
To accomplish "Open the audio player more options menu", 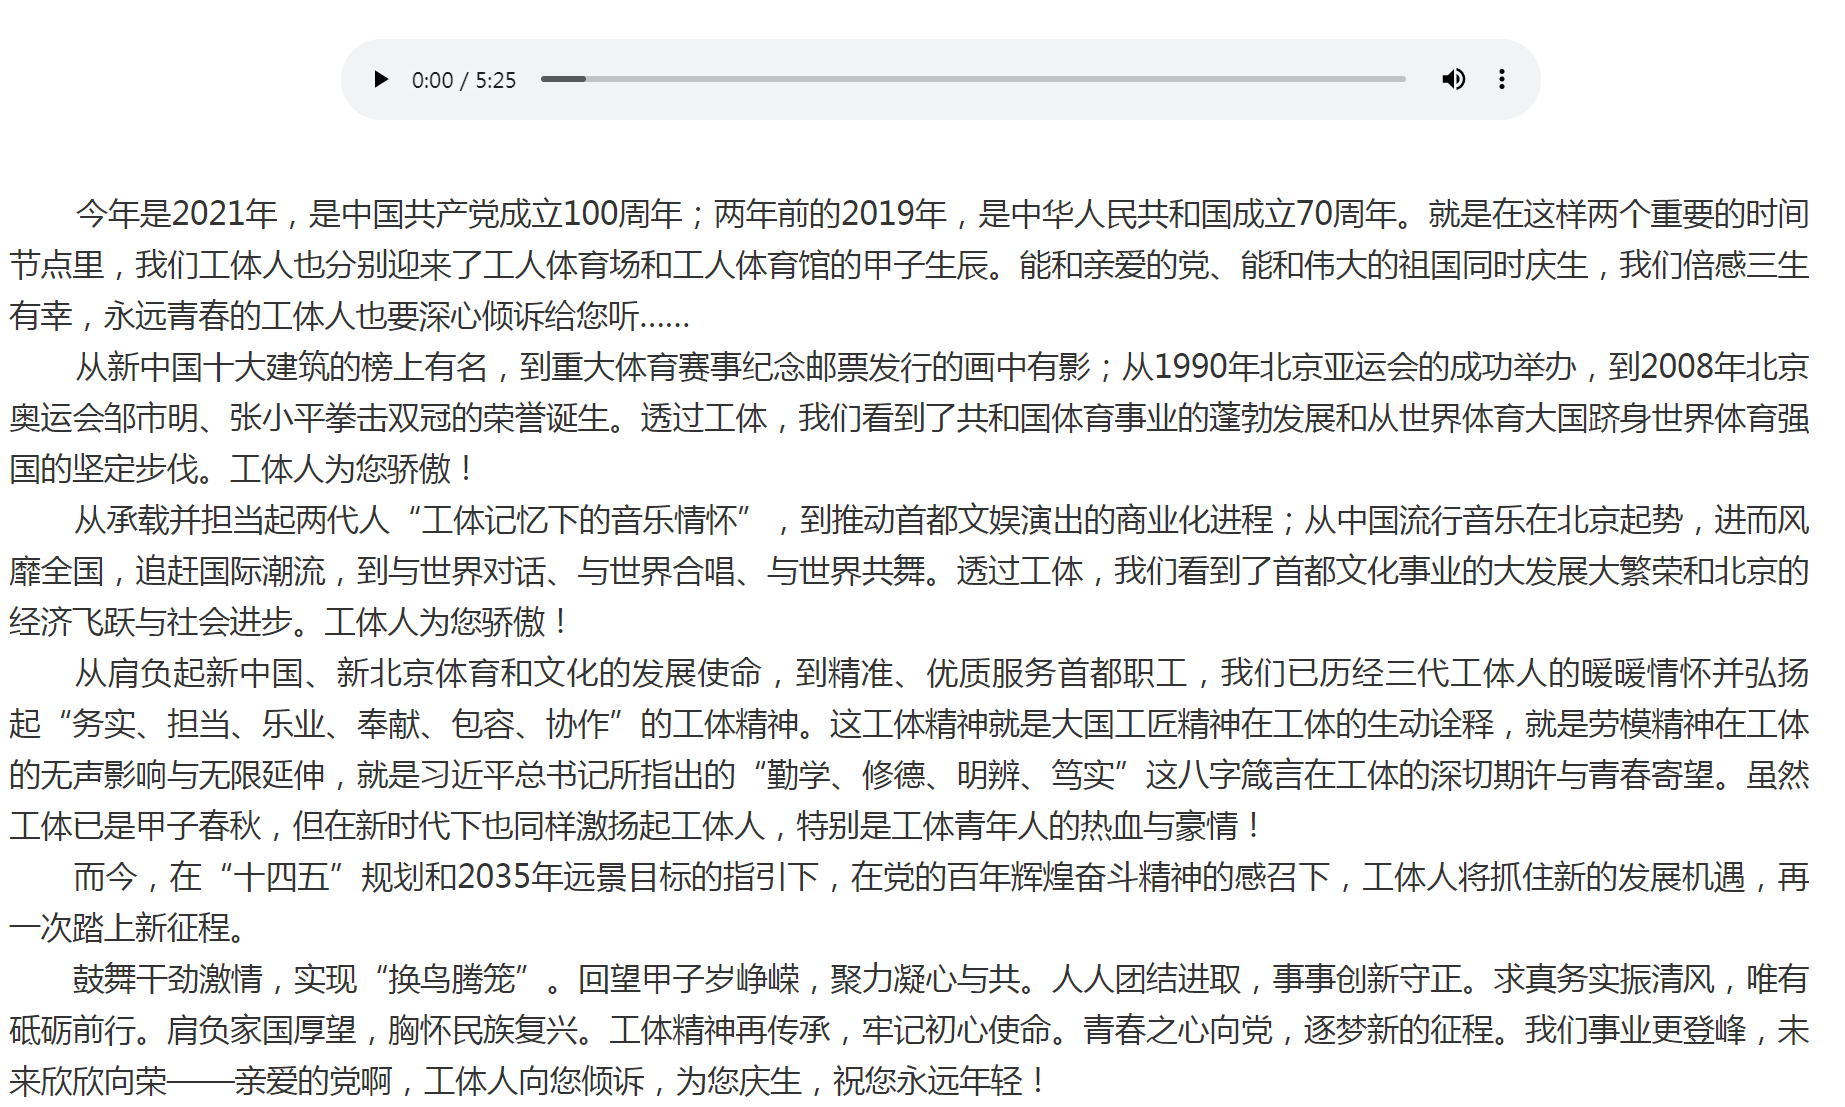I will coord(1501,79).
